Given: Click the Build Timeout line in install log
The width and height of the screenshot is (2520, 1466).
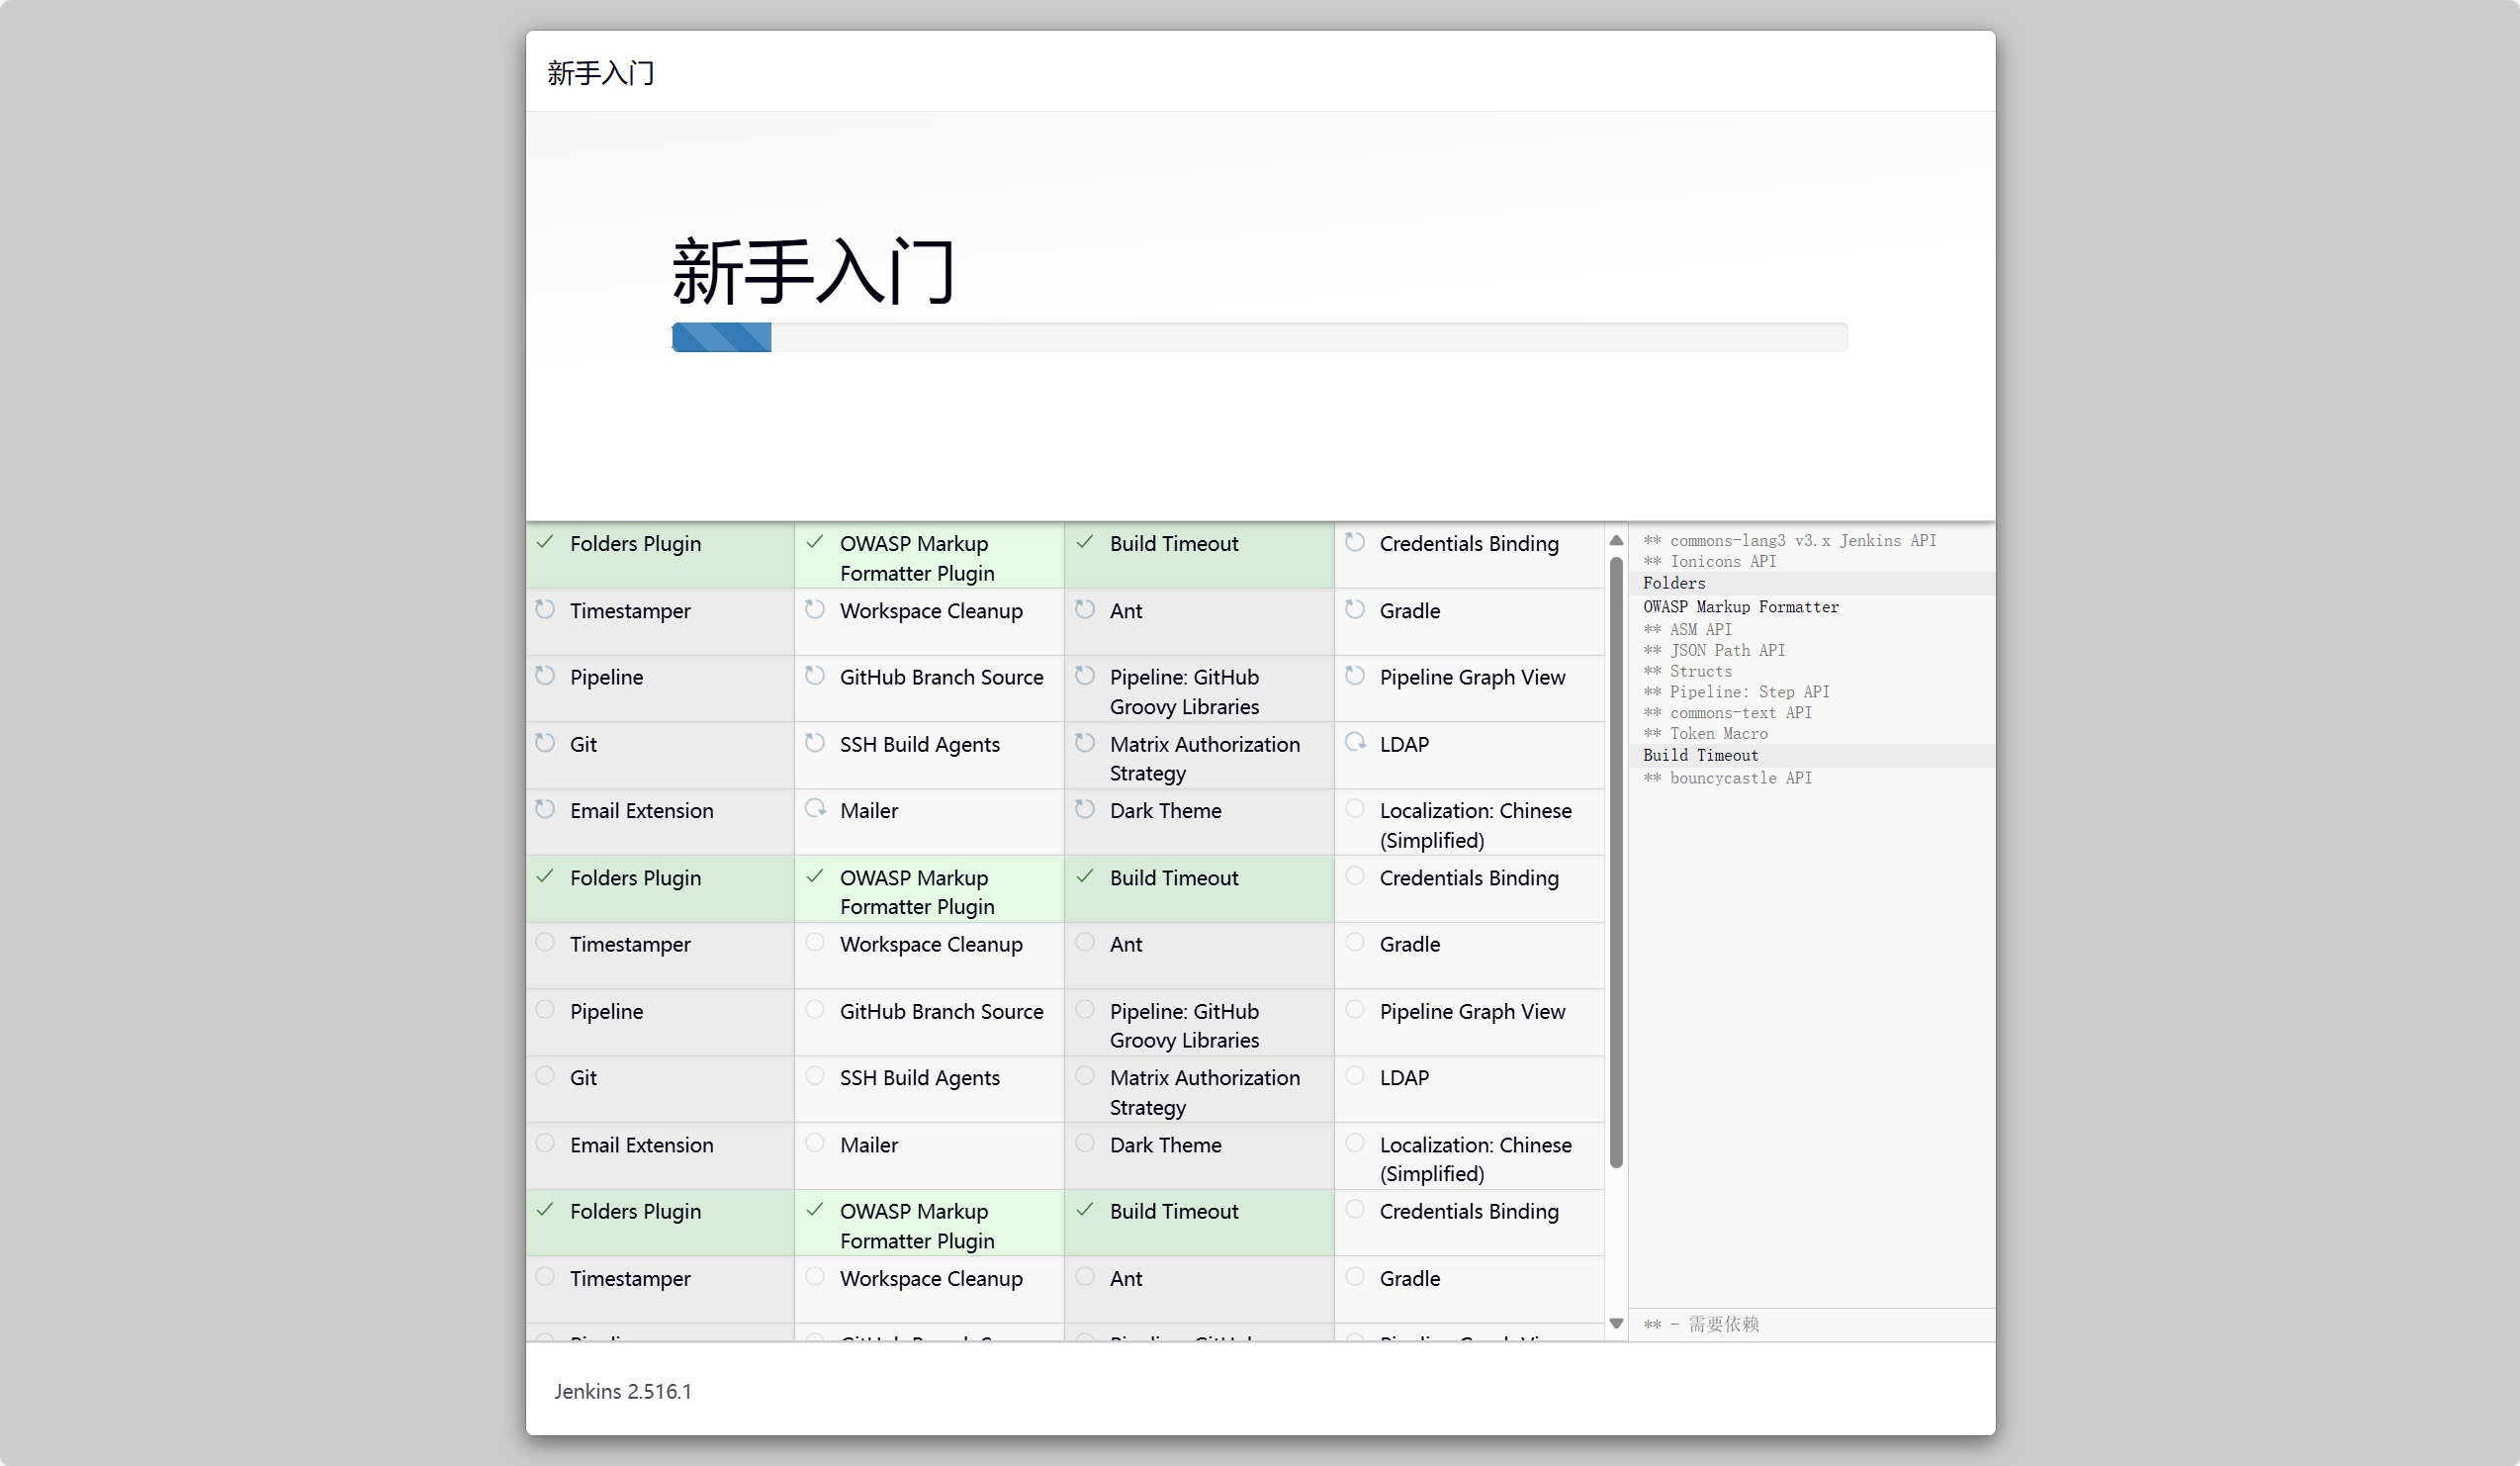Looking at the screenshot, I should click(1700, 755).
